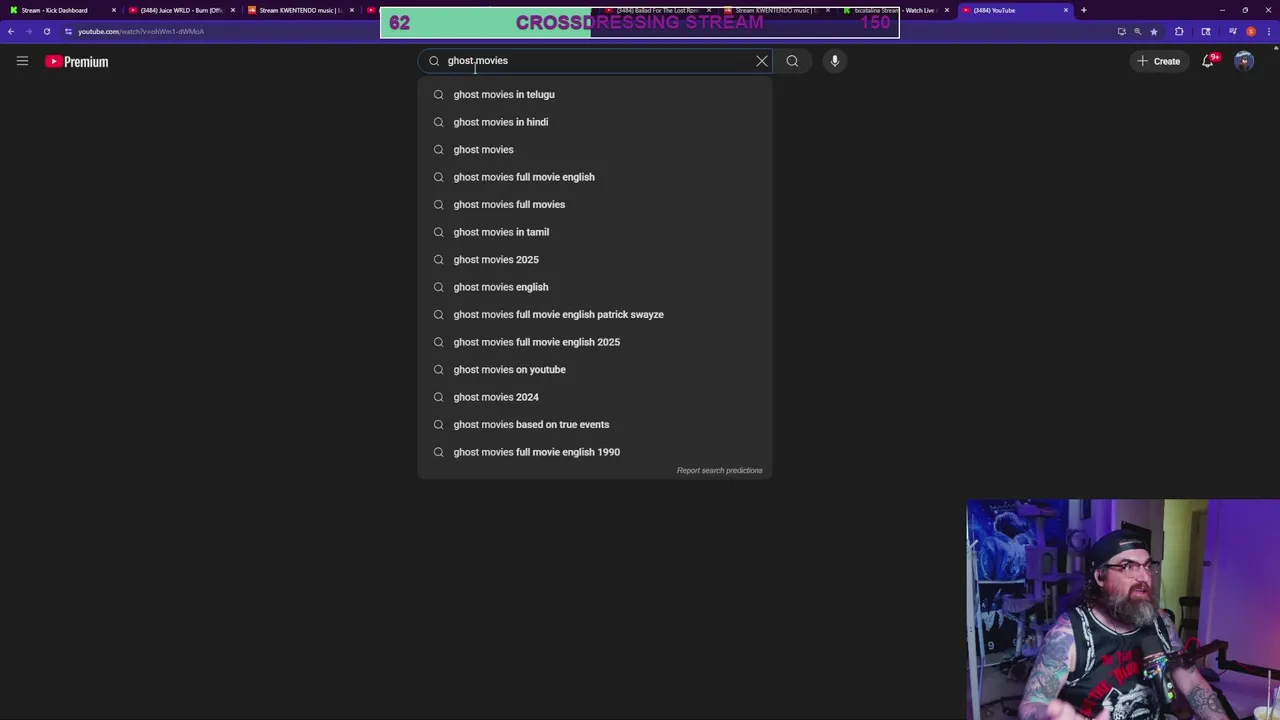
Task: Pick ghost movies full movie english suggestion
Action: coord(595,177)
